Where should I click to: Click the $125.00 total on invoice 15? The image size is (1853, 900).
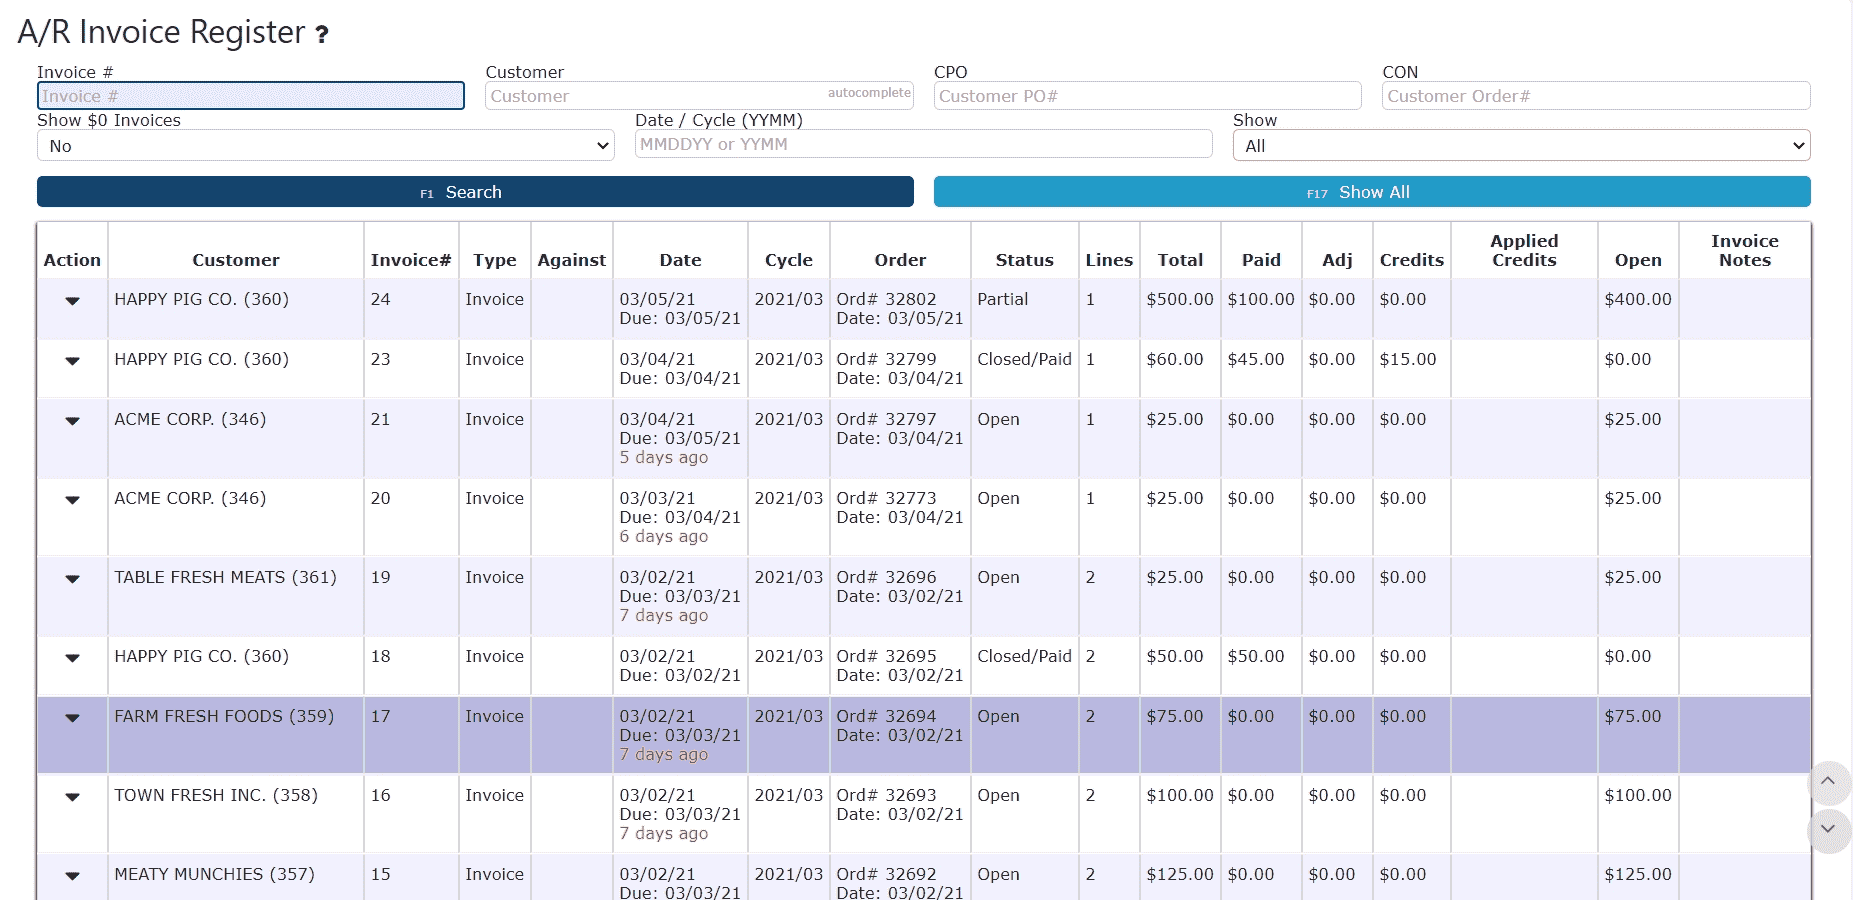pyautogui.click(x=1180, y=874)
